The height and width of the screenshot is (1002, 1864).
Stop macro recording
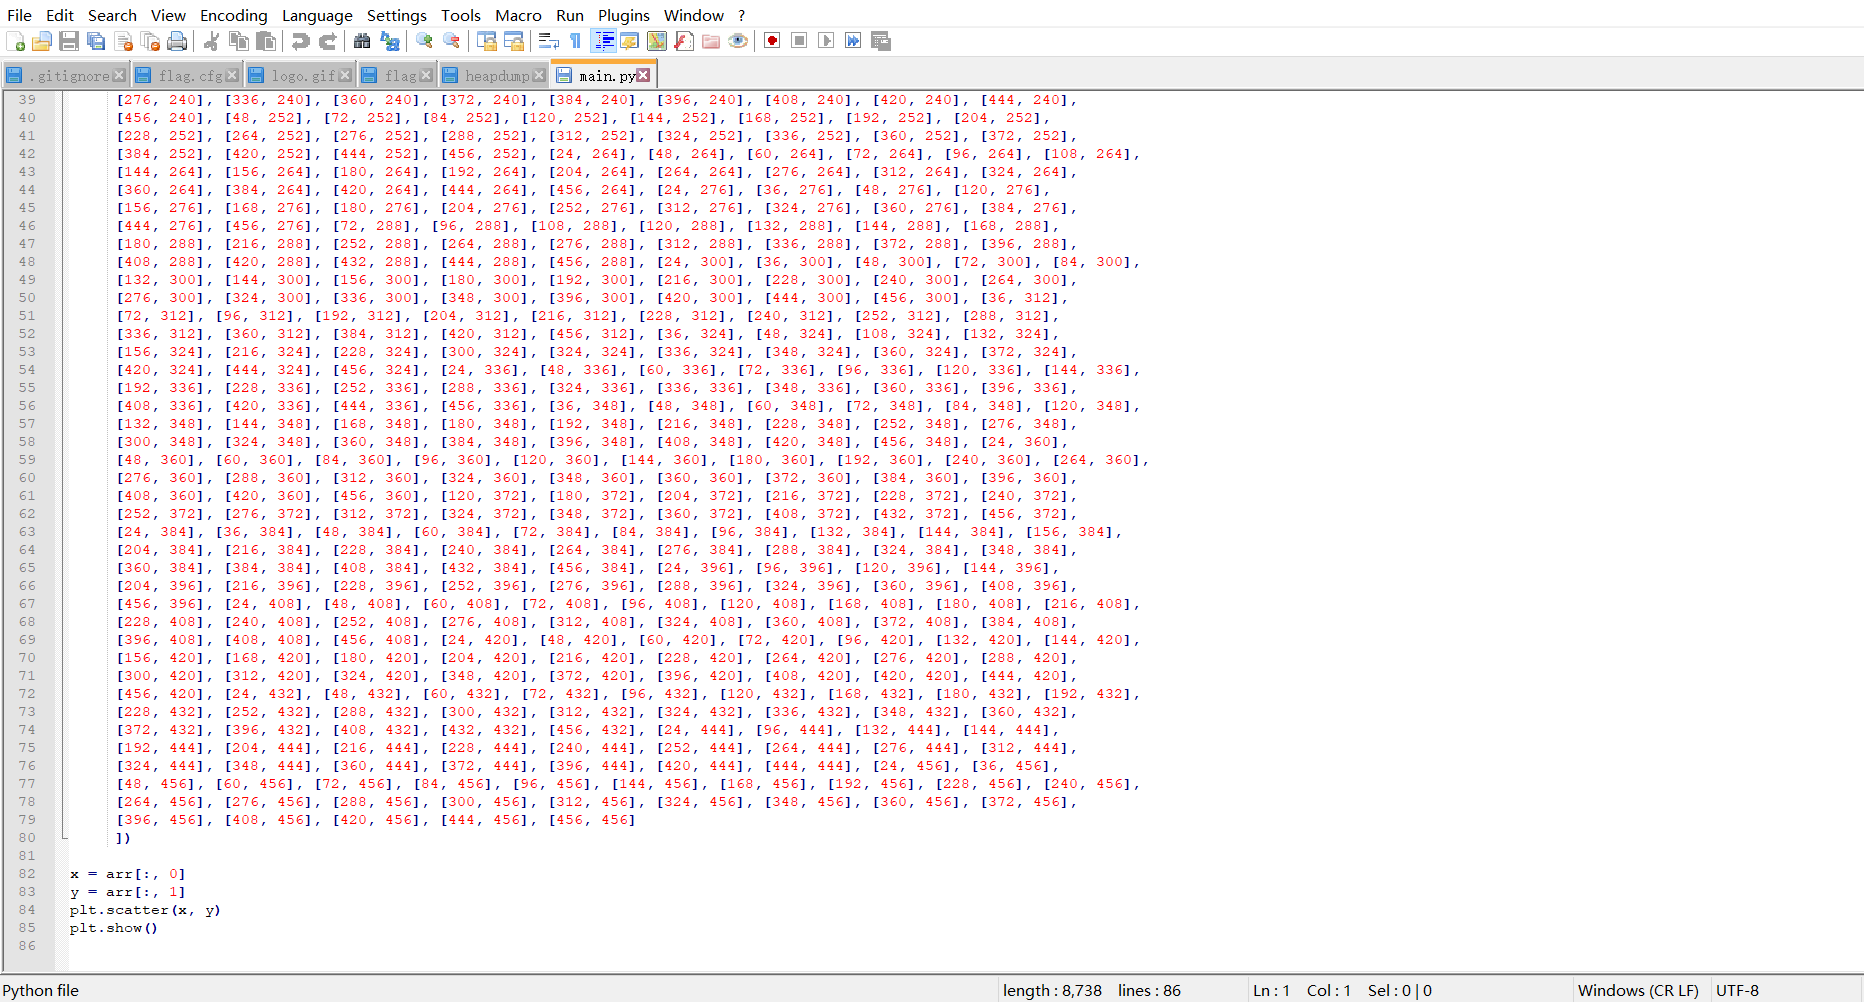[799, 41]
